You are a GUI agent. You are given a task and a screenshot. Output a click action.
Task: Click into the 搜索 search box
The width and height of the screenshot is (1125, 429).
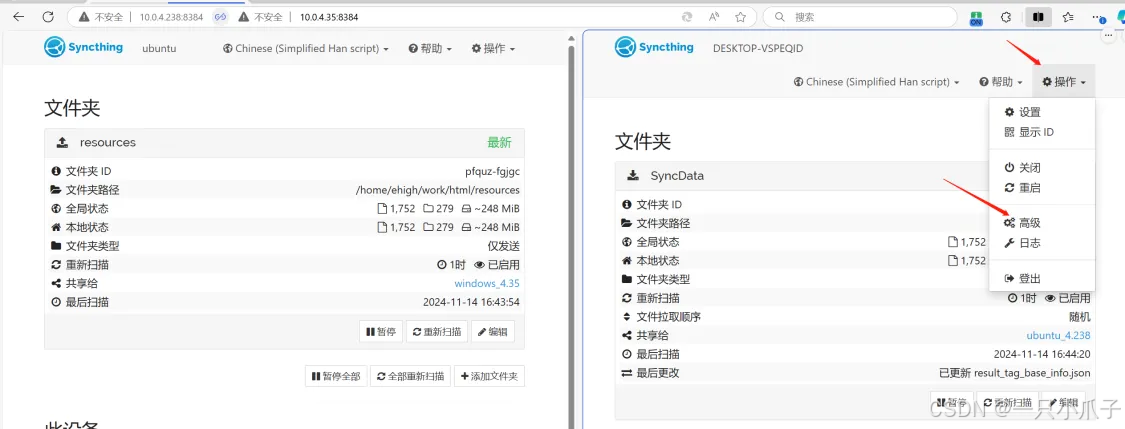coord(861,16)
